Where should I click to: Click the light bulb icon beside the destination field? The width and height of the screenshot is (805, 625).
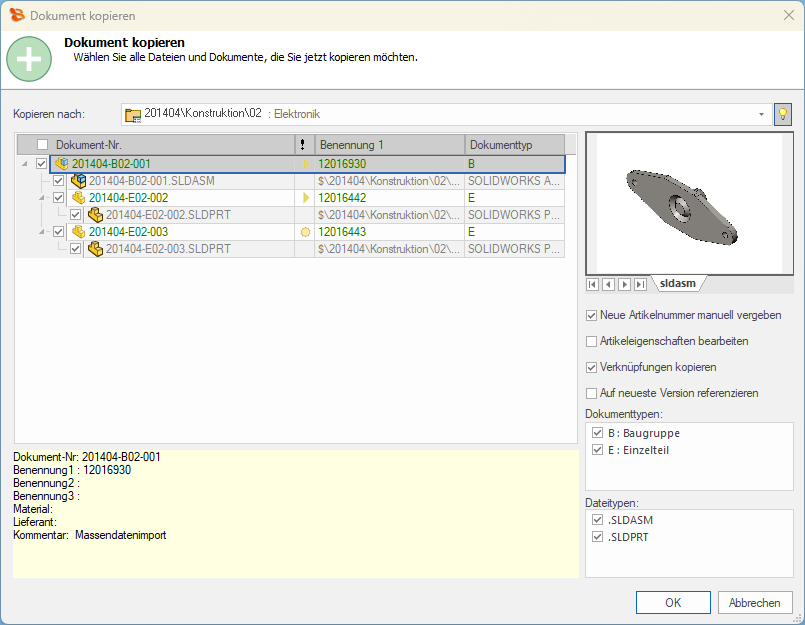coord(782,114)
